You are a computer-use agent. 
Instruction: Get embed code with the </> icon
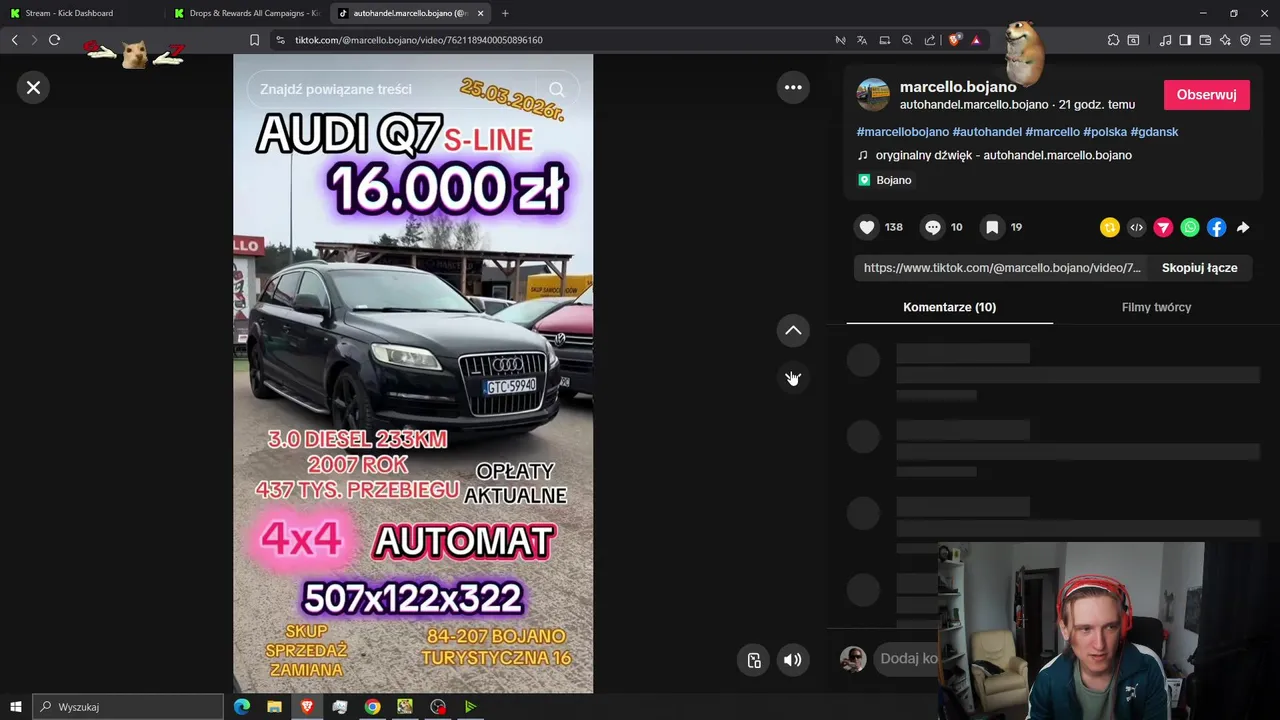click(1136, 227)
